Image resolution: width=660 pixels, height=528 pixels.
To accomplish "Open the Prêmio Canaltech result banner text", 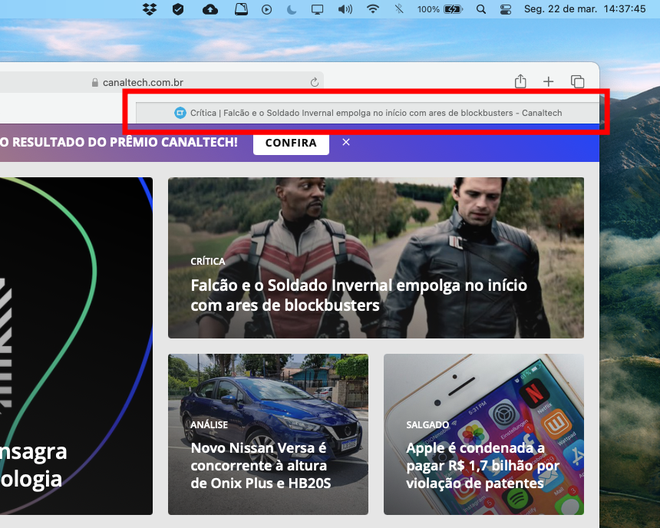I will coord(119,142).
